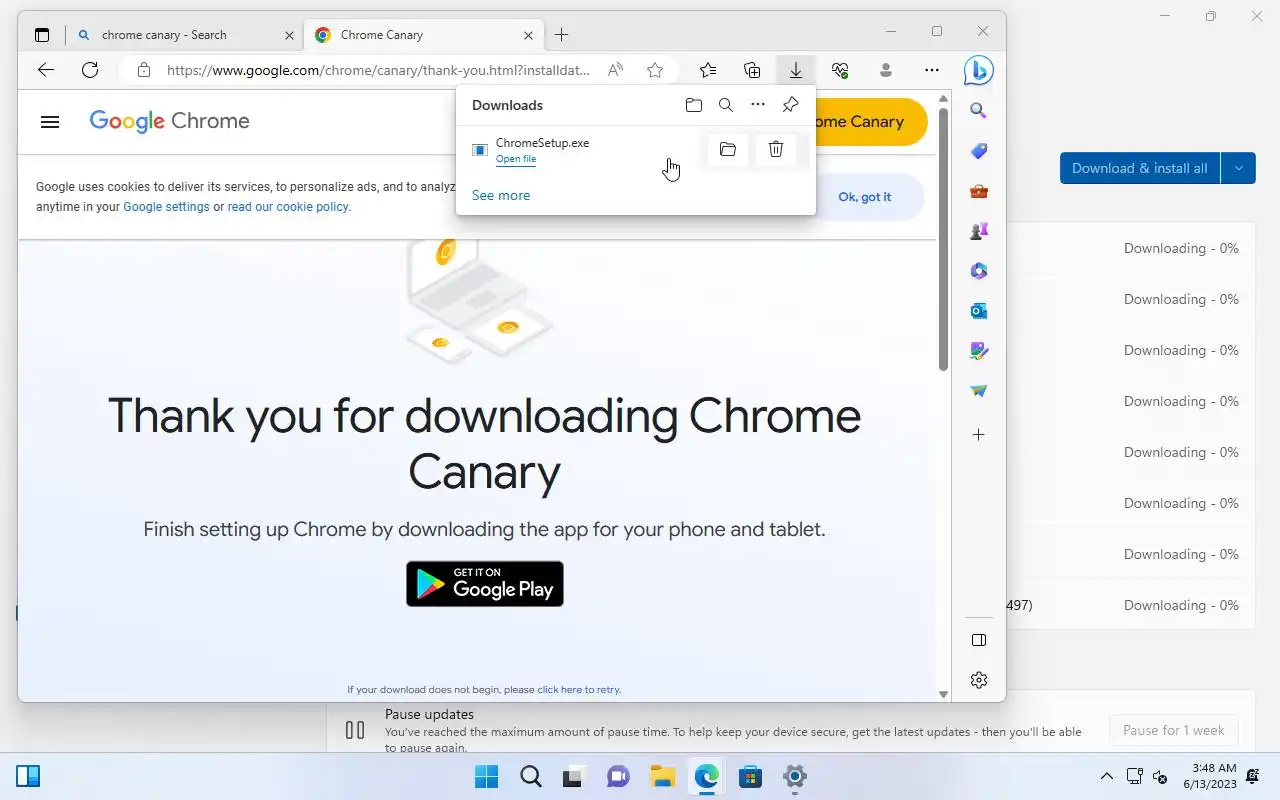Open the Favorites list icon
The width and height of the screenshot is (1280, 800).
click(708, 70)
